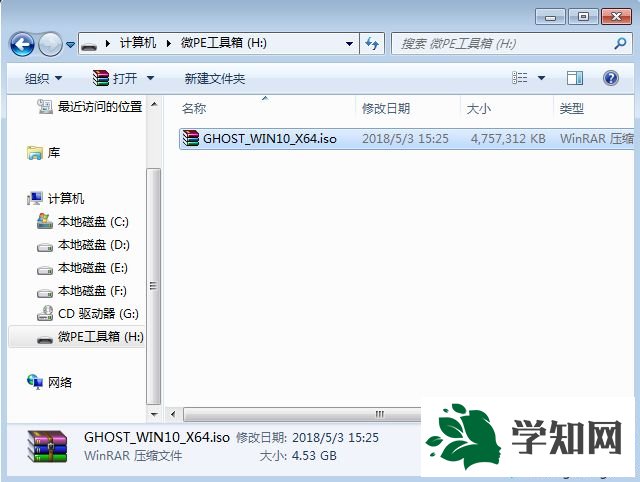Click the 本地磁盘 (E:) drive icon
Image resolution: width=640 pixels, height=482 pixels.
45,270
